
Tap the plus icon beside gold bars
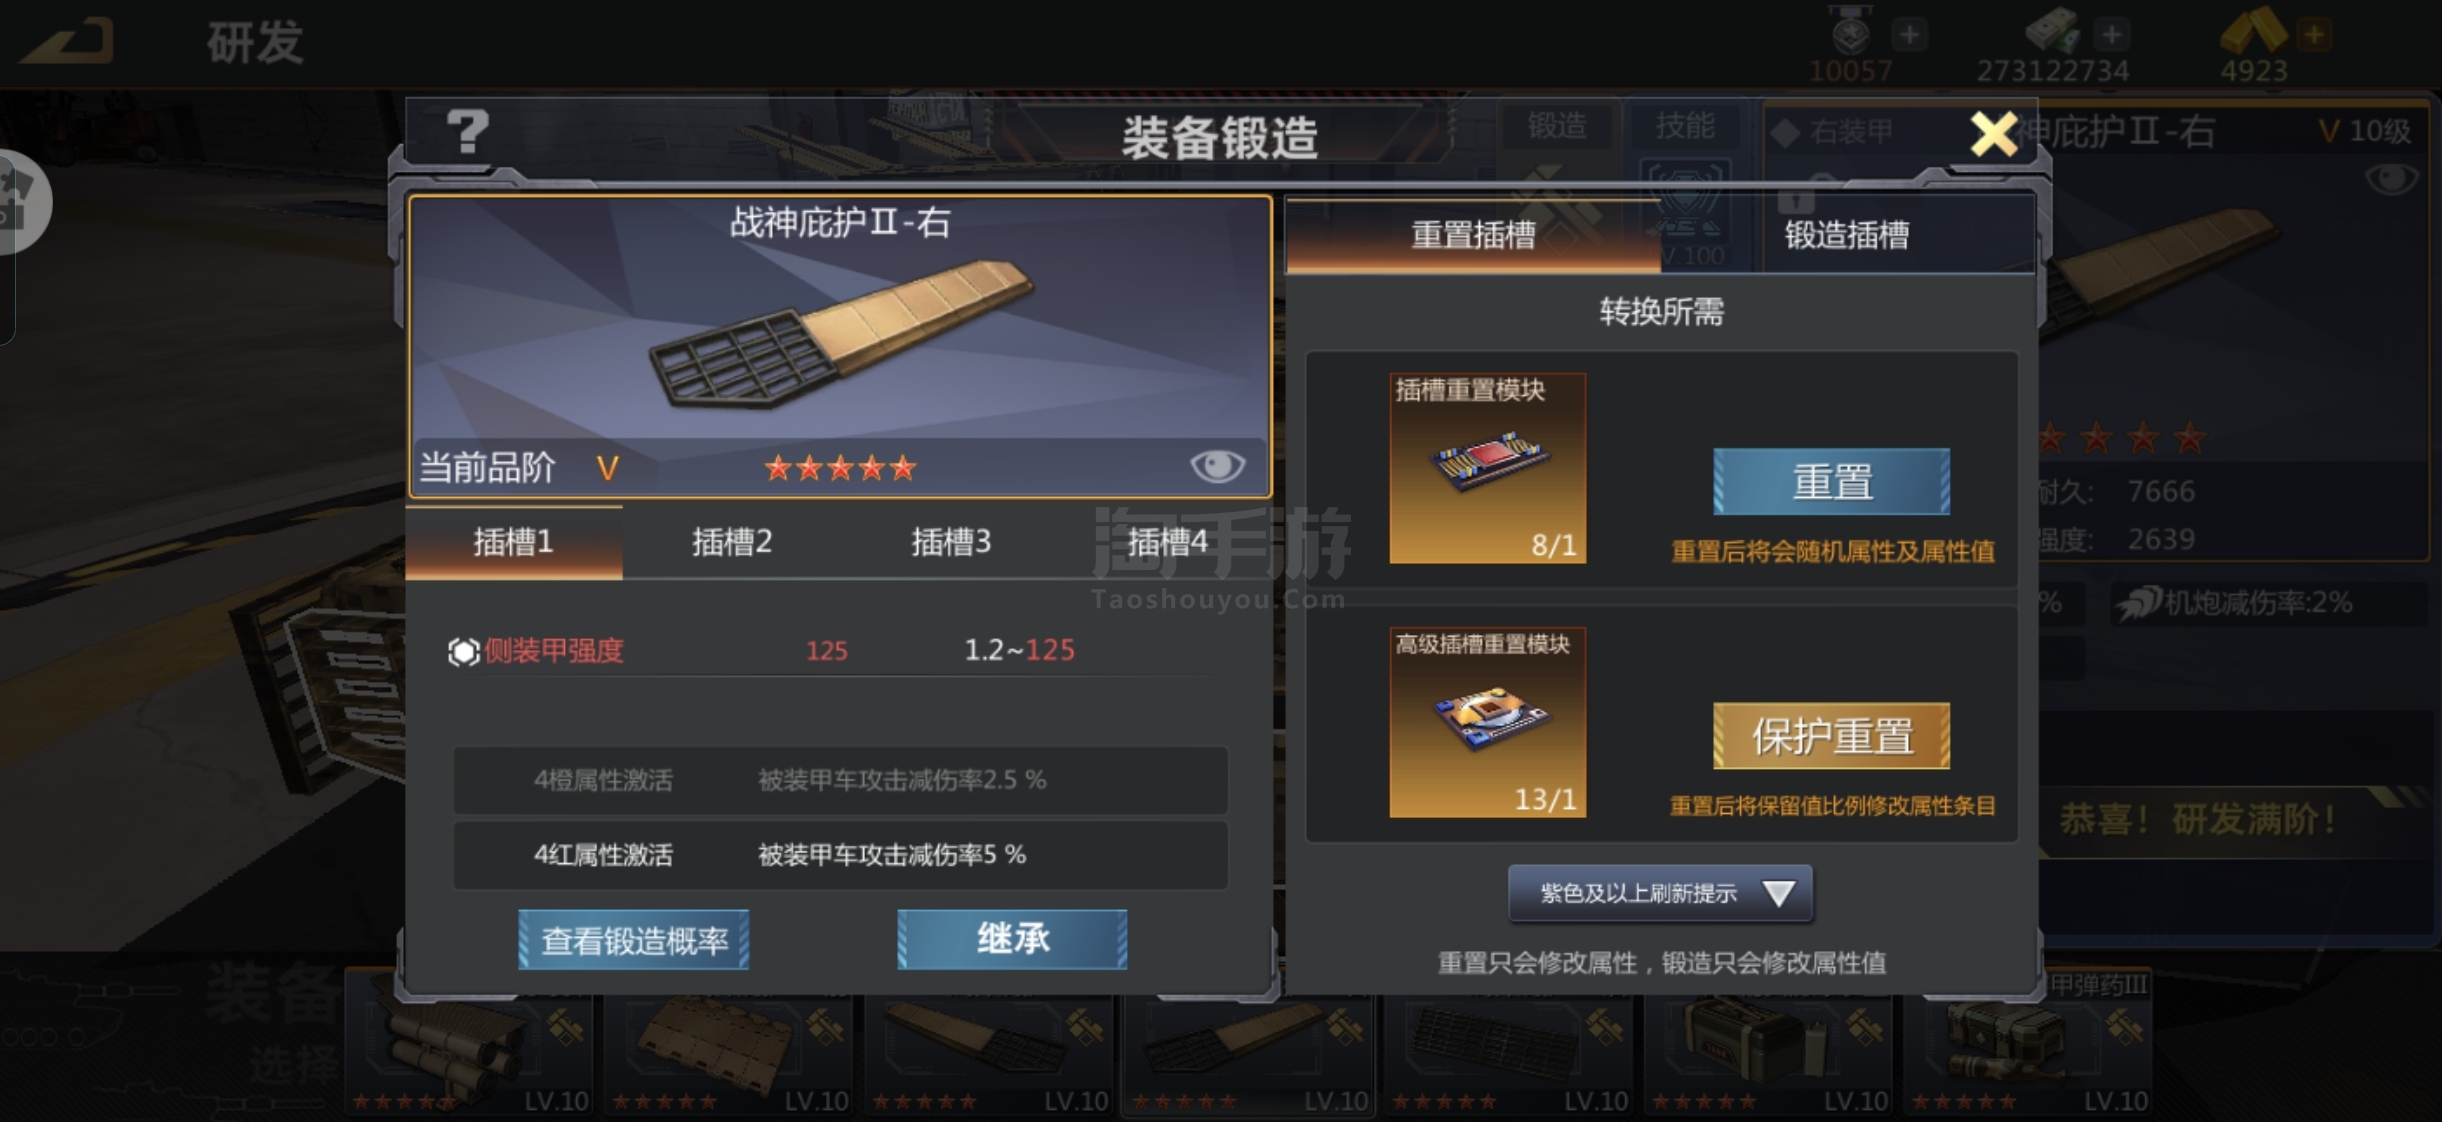point(2312,35)
